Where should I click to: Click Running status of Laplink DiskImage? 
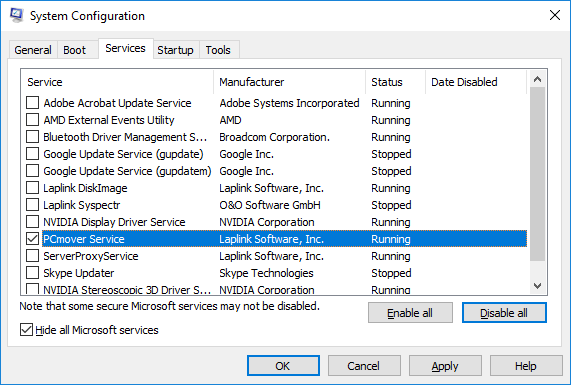pyautogui.click(x=391, y=188)
